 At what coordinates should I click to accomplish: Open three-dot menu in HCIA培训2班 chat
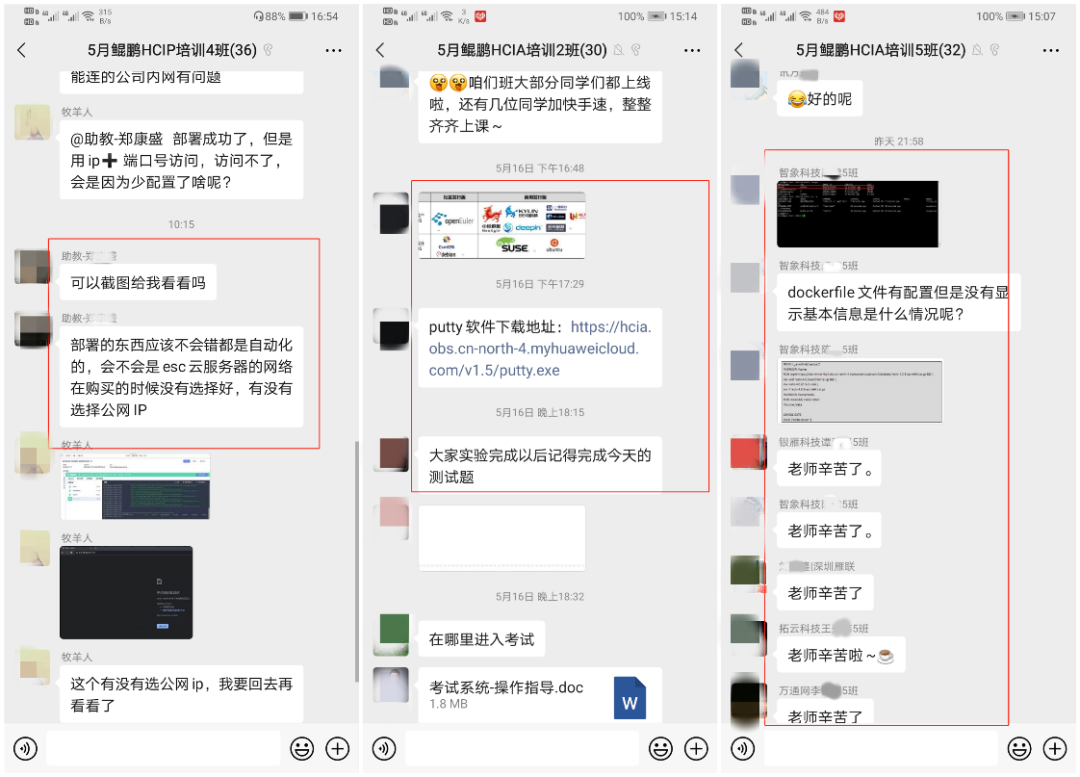coord(692,50)
